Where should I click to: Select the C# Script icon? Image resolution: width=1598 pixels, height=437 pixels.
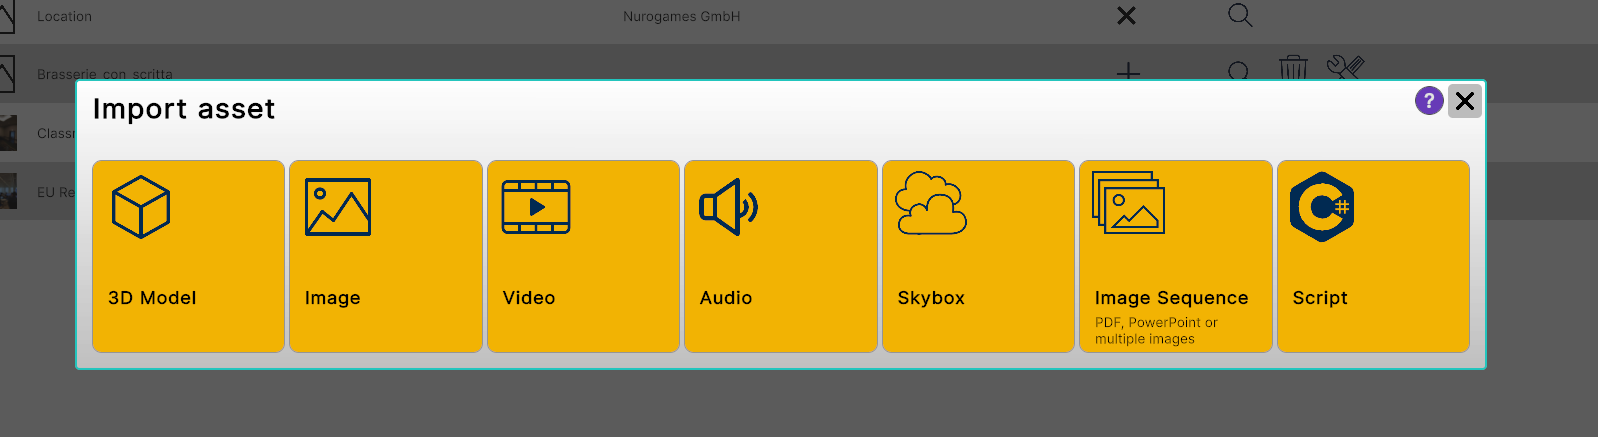[x=1321, y=207]
